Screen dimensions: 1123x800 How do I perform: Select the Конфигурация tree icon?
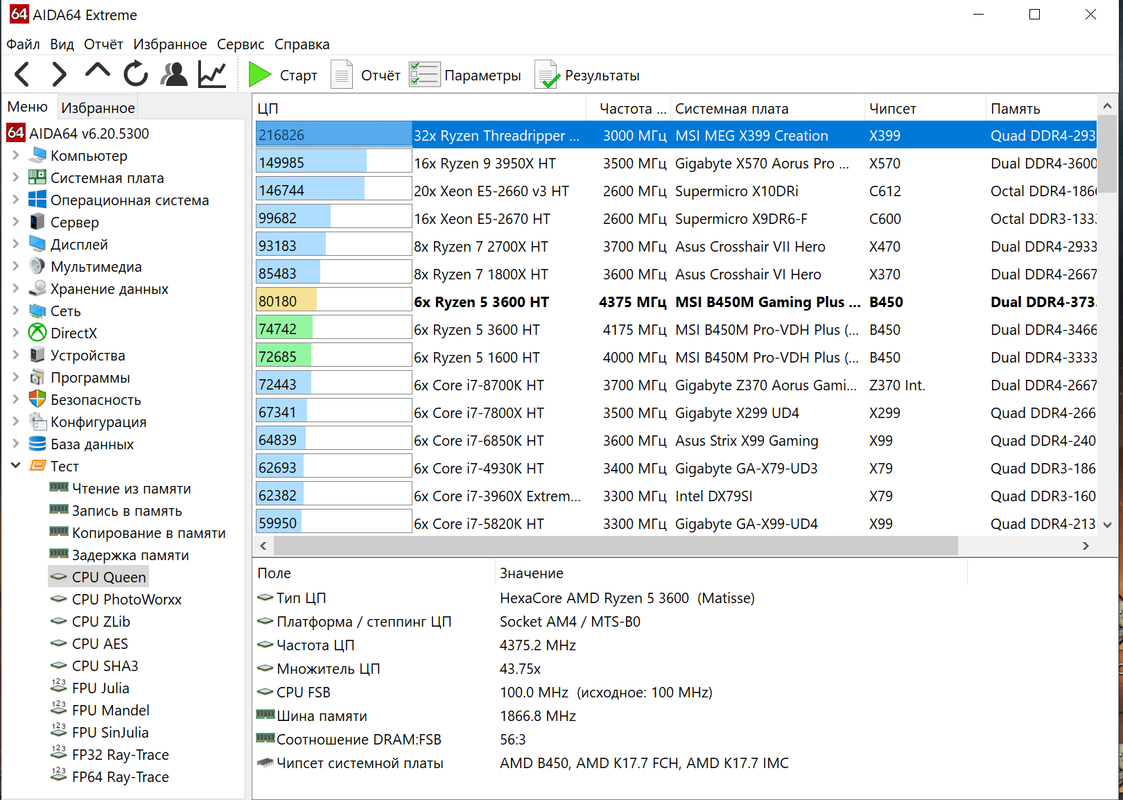pyautogui.click(x=37, y=422)
